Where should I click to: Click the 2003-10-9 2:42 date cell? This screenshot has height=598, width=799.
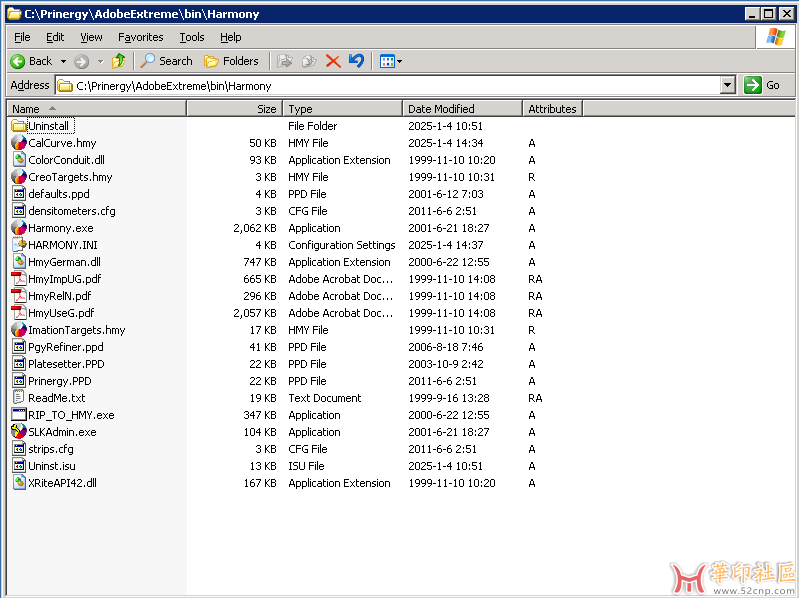pos(446,364)
